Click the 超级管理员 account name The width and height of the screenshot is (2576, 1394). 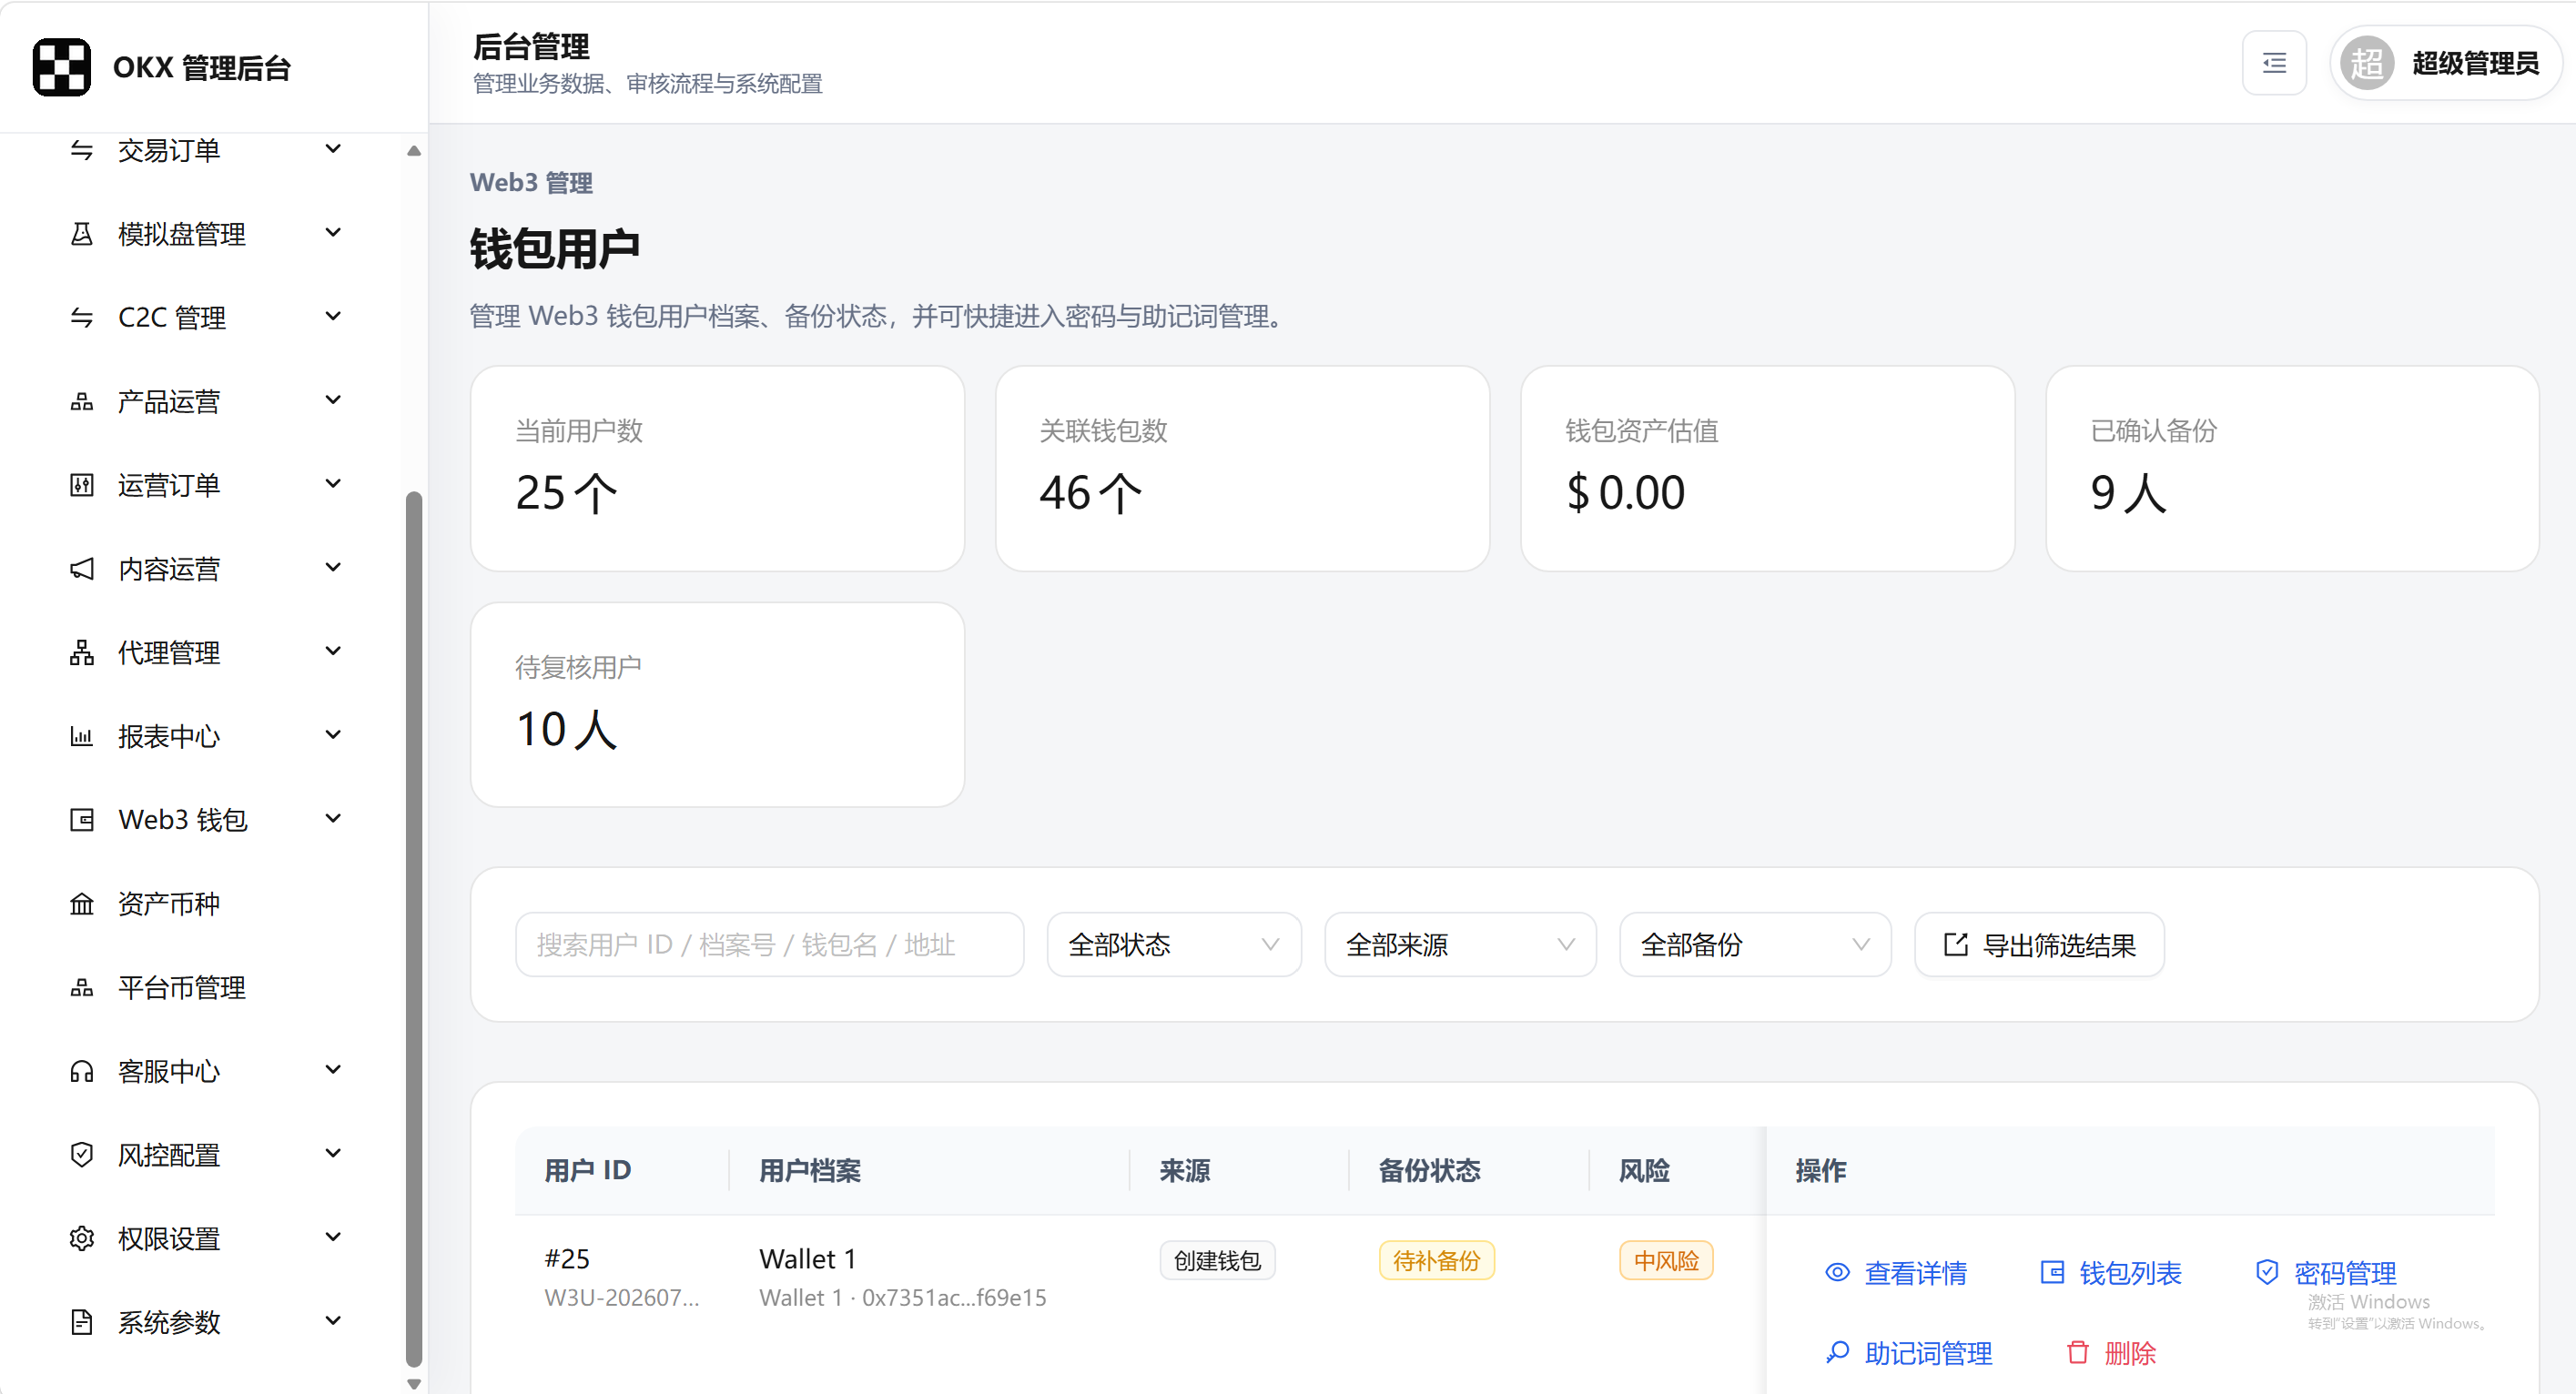tap(2475, 63)
